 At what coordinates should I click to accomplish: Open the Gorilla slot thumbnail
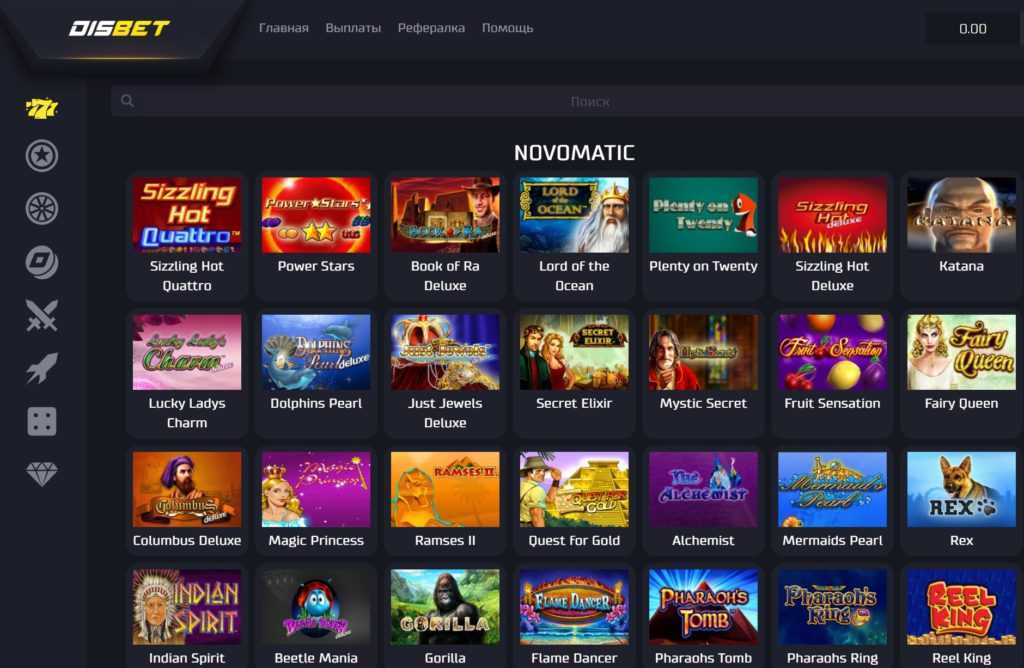(445, 607)
